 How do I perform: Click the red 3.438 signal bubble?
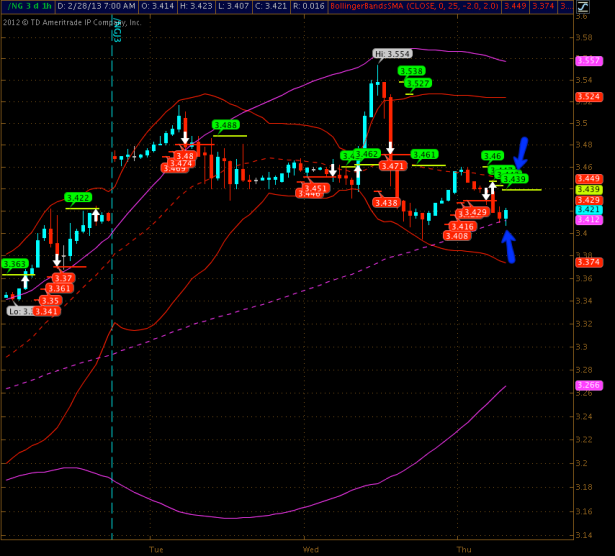click(385, 203)
